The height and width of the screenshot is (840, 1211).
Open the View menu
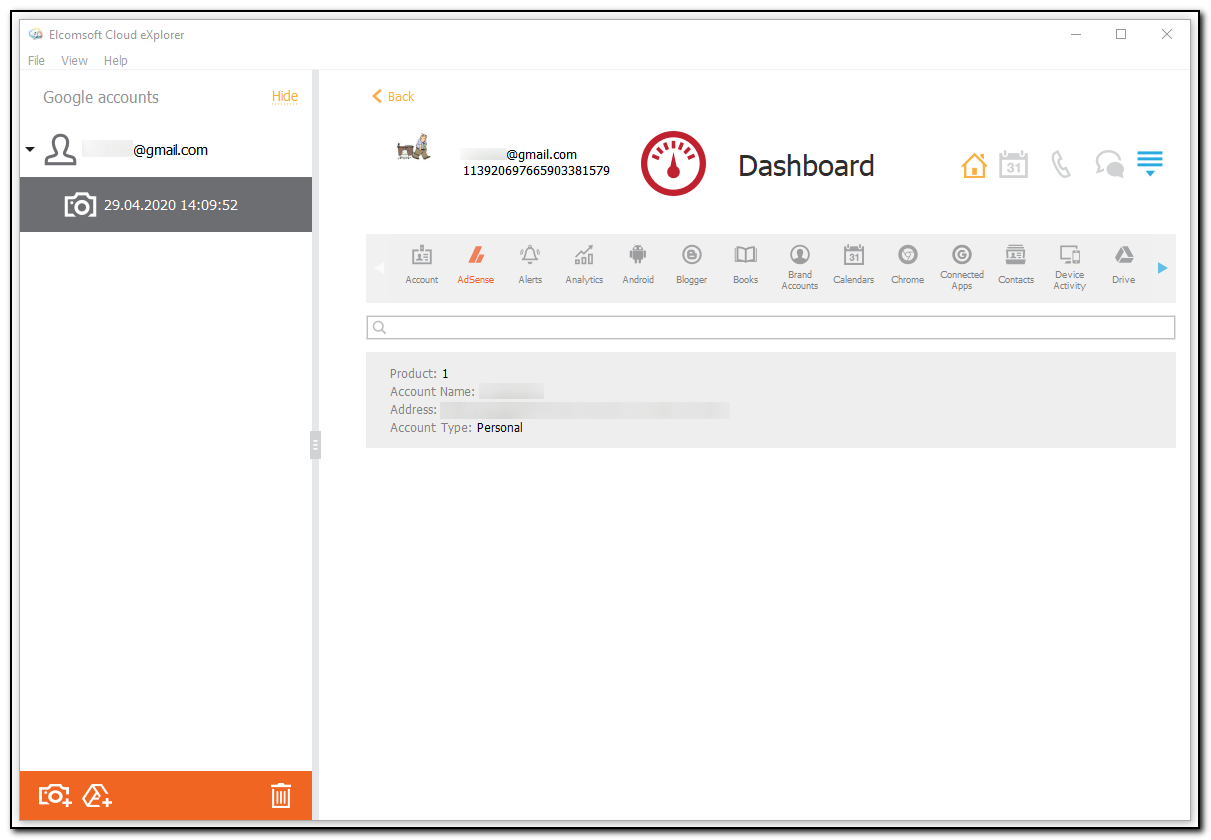pos(74,60)
